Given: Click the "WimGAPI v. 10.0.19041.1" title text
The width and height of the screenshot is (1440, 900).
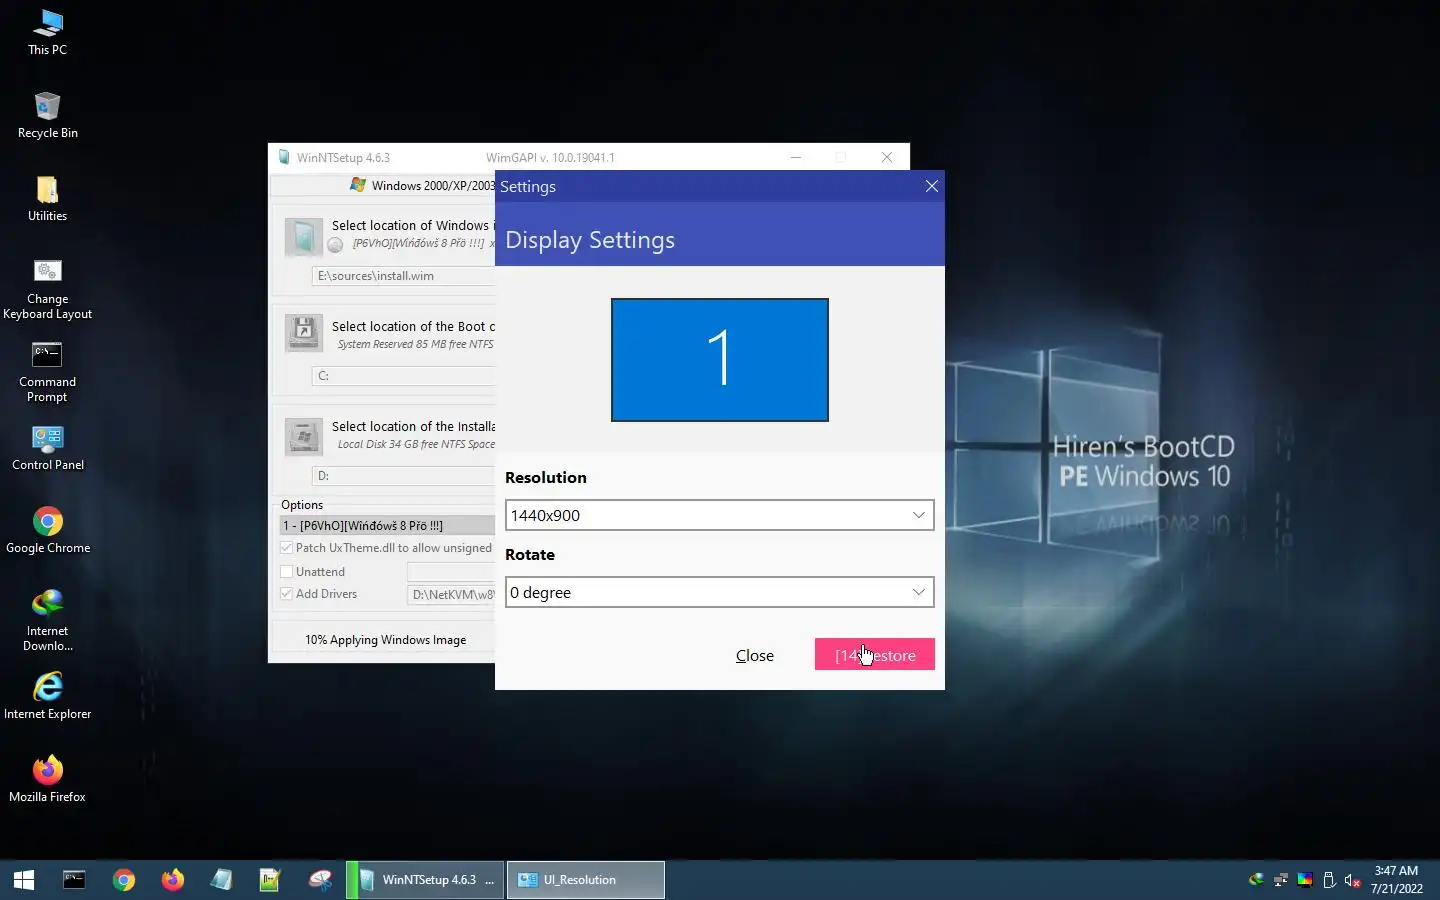Looking at the screenshot, I should point(550,158).
